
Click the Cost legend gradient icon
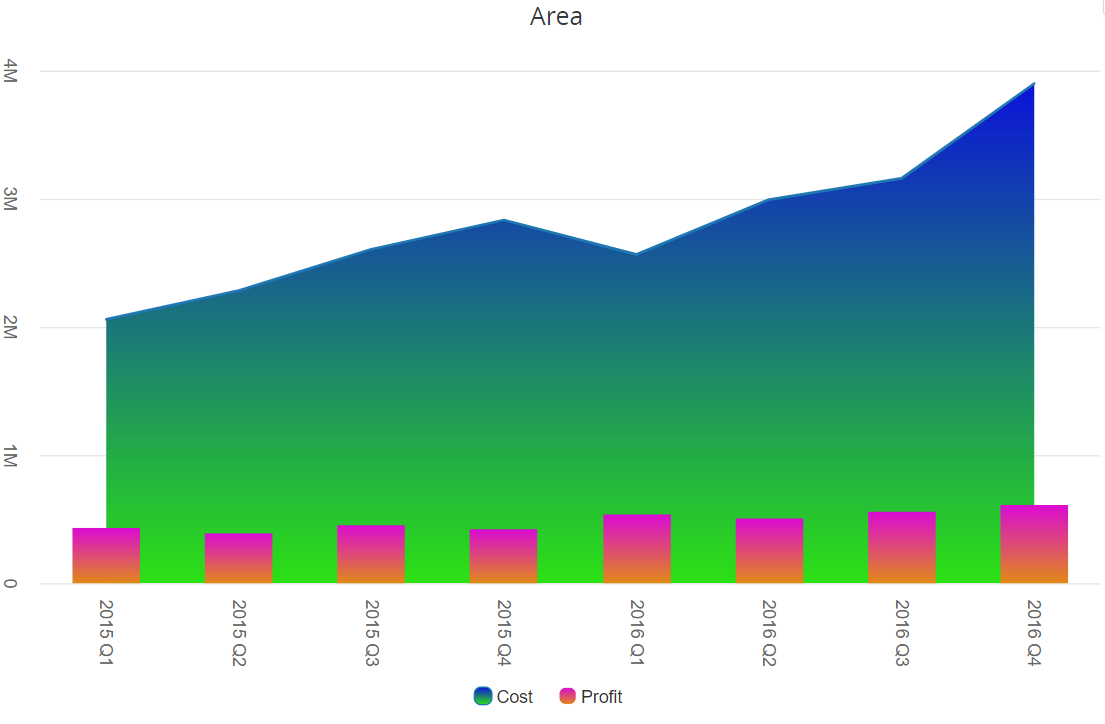pyautogui.click(x=483, y=697)
